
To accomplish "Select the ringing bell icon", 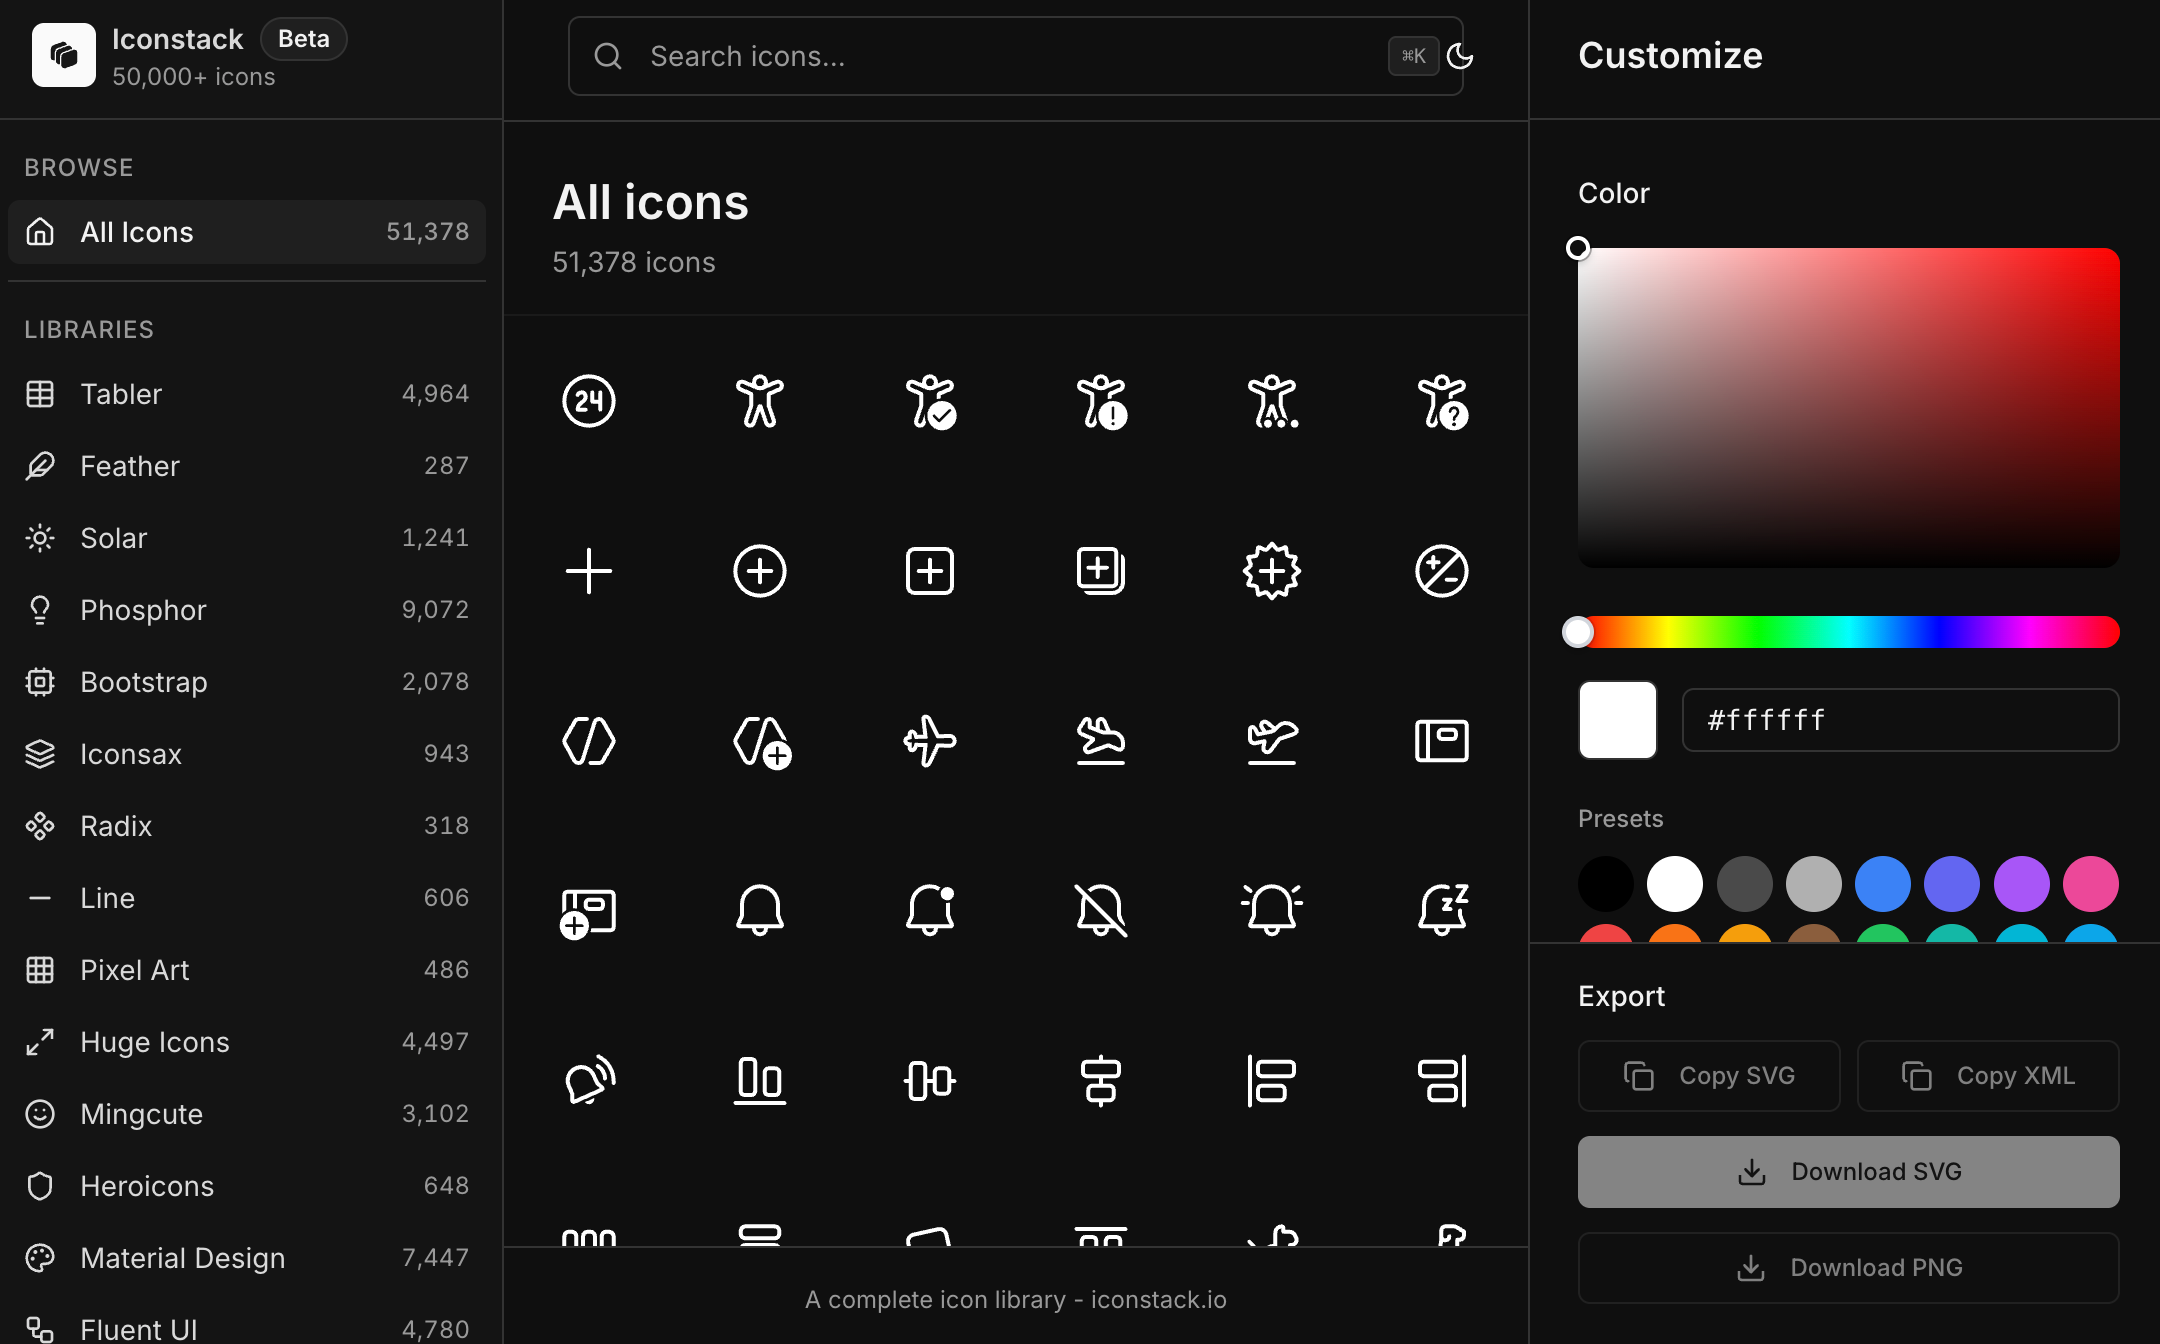I will pos(1272,910).
